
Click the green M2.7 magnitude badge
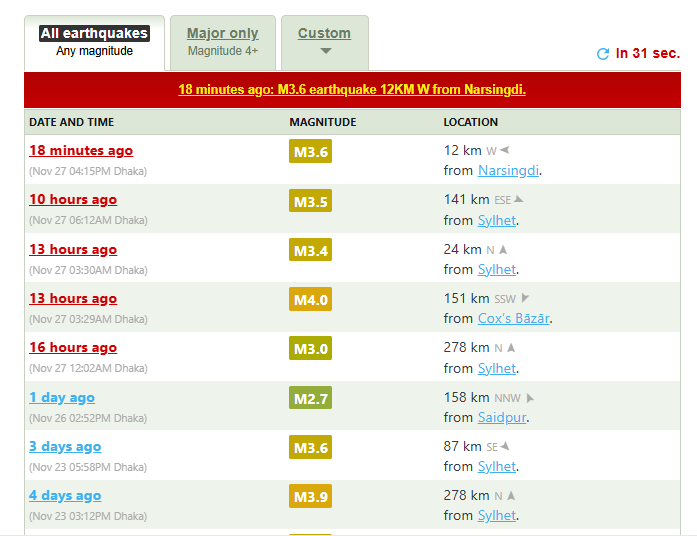click(310, 399)
